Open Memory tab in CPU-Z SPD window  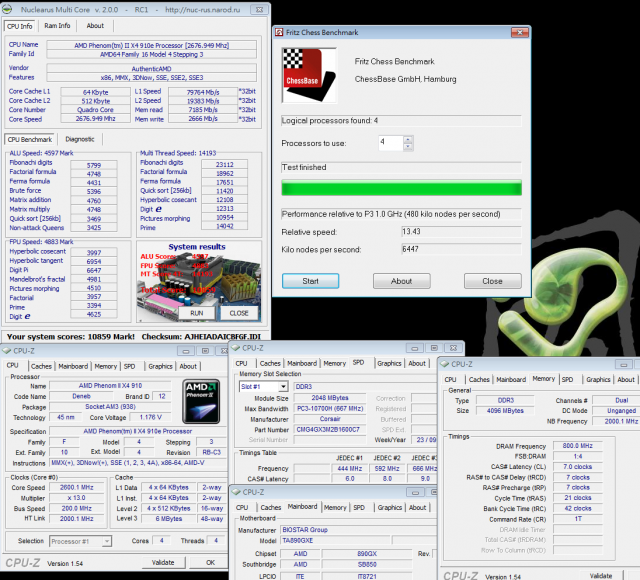(335, 363)
